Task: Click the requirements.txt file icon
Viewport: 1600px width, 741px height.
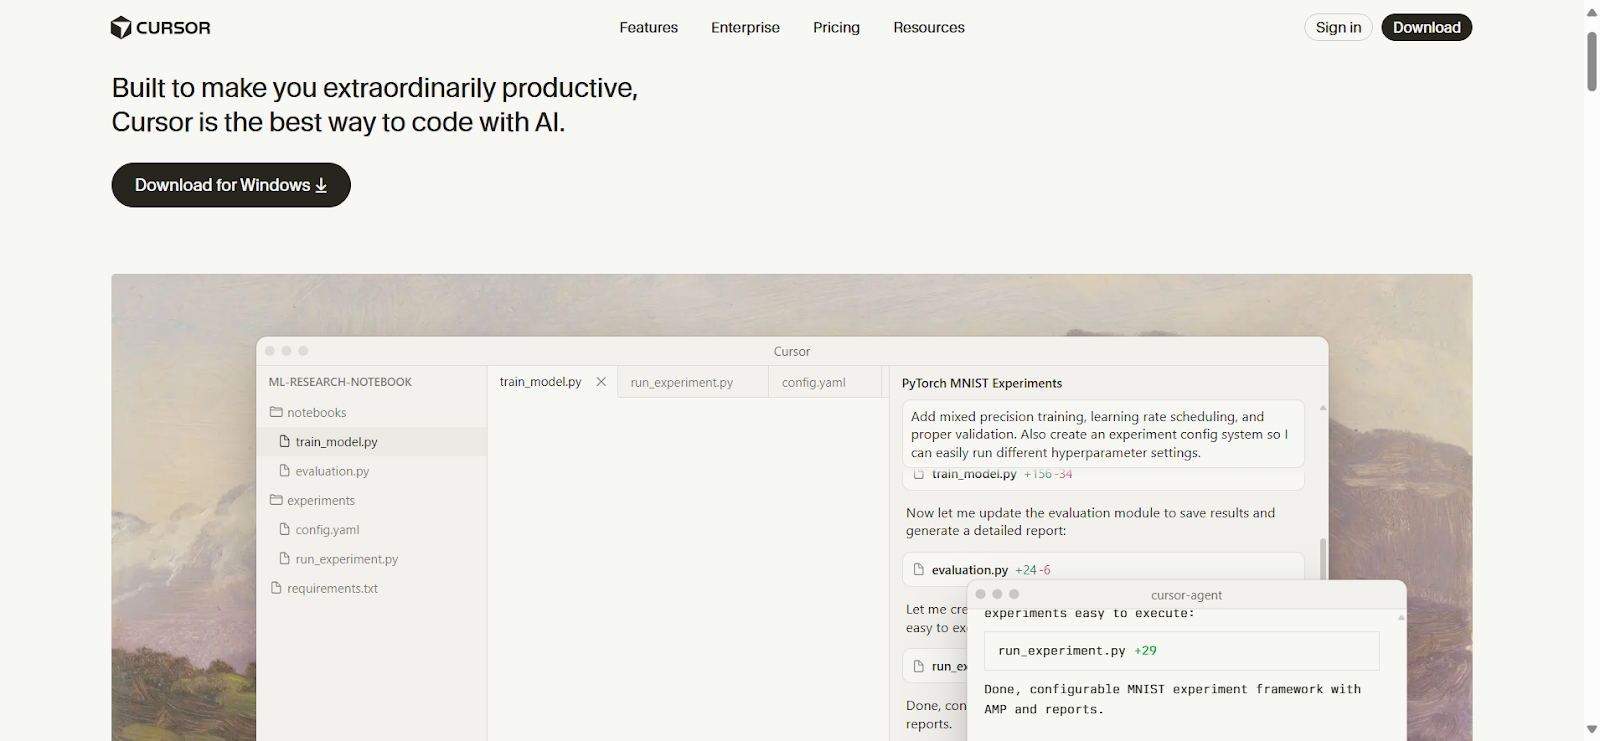Action: coord(276,588)
